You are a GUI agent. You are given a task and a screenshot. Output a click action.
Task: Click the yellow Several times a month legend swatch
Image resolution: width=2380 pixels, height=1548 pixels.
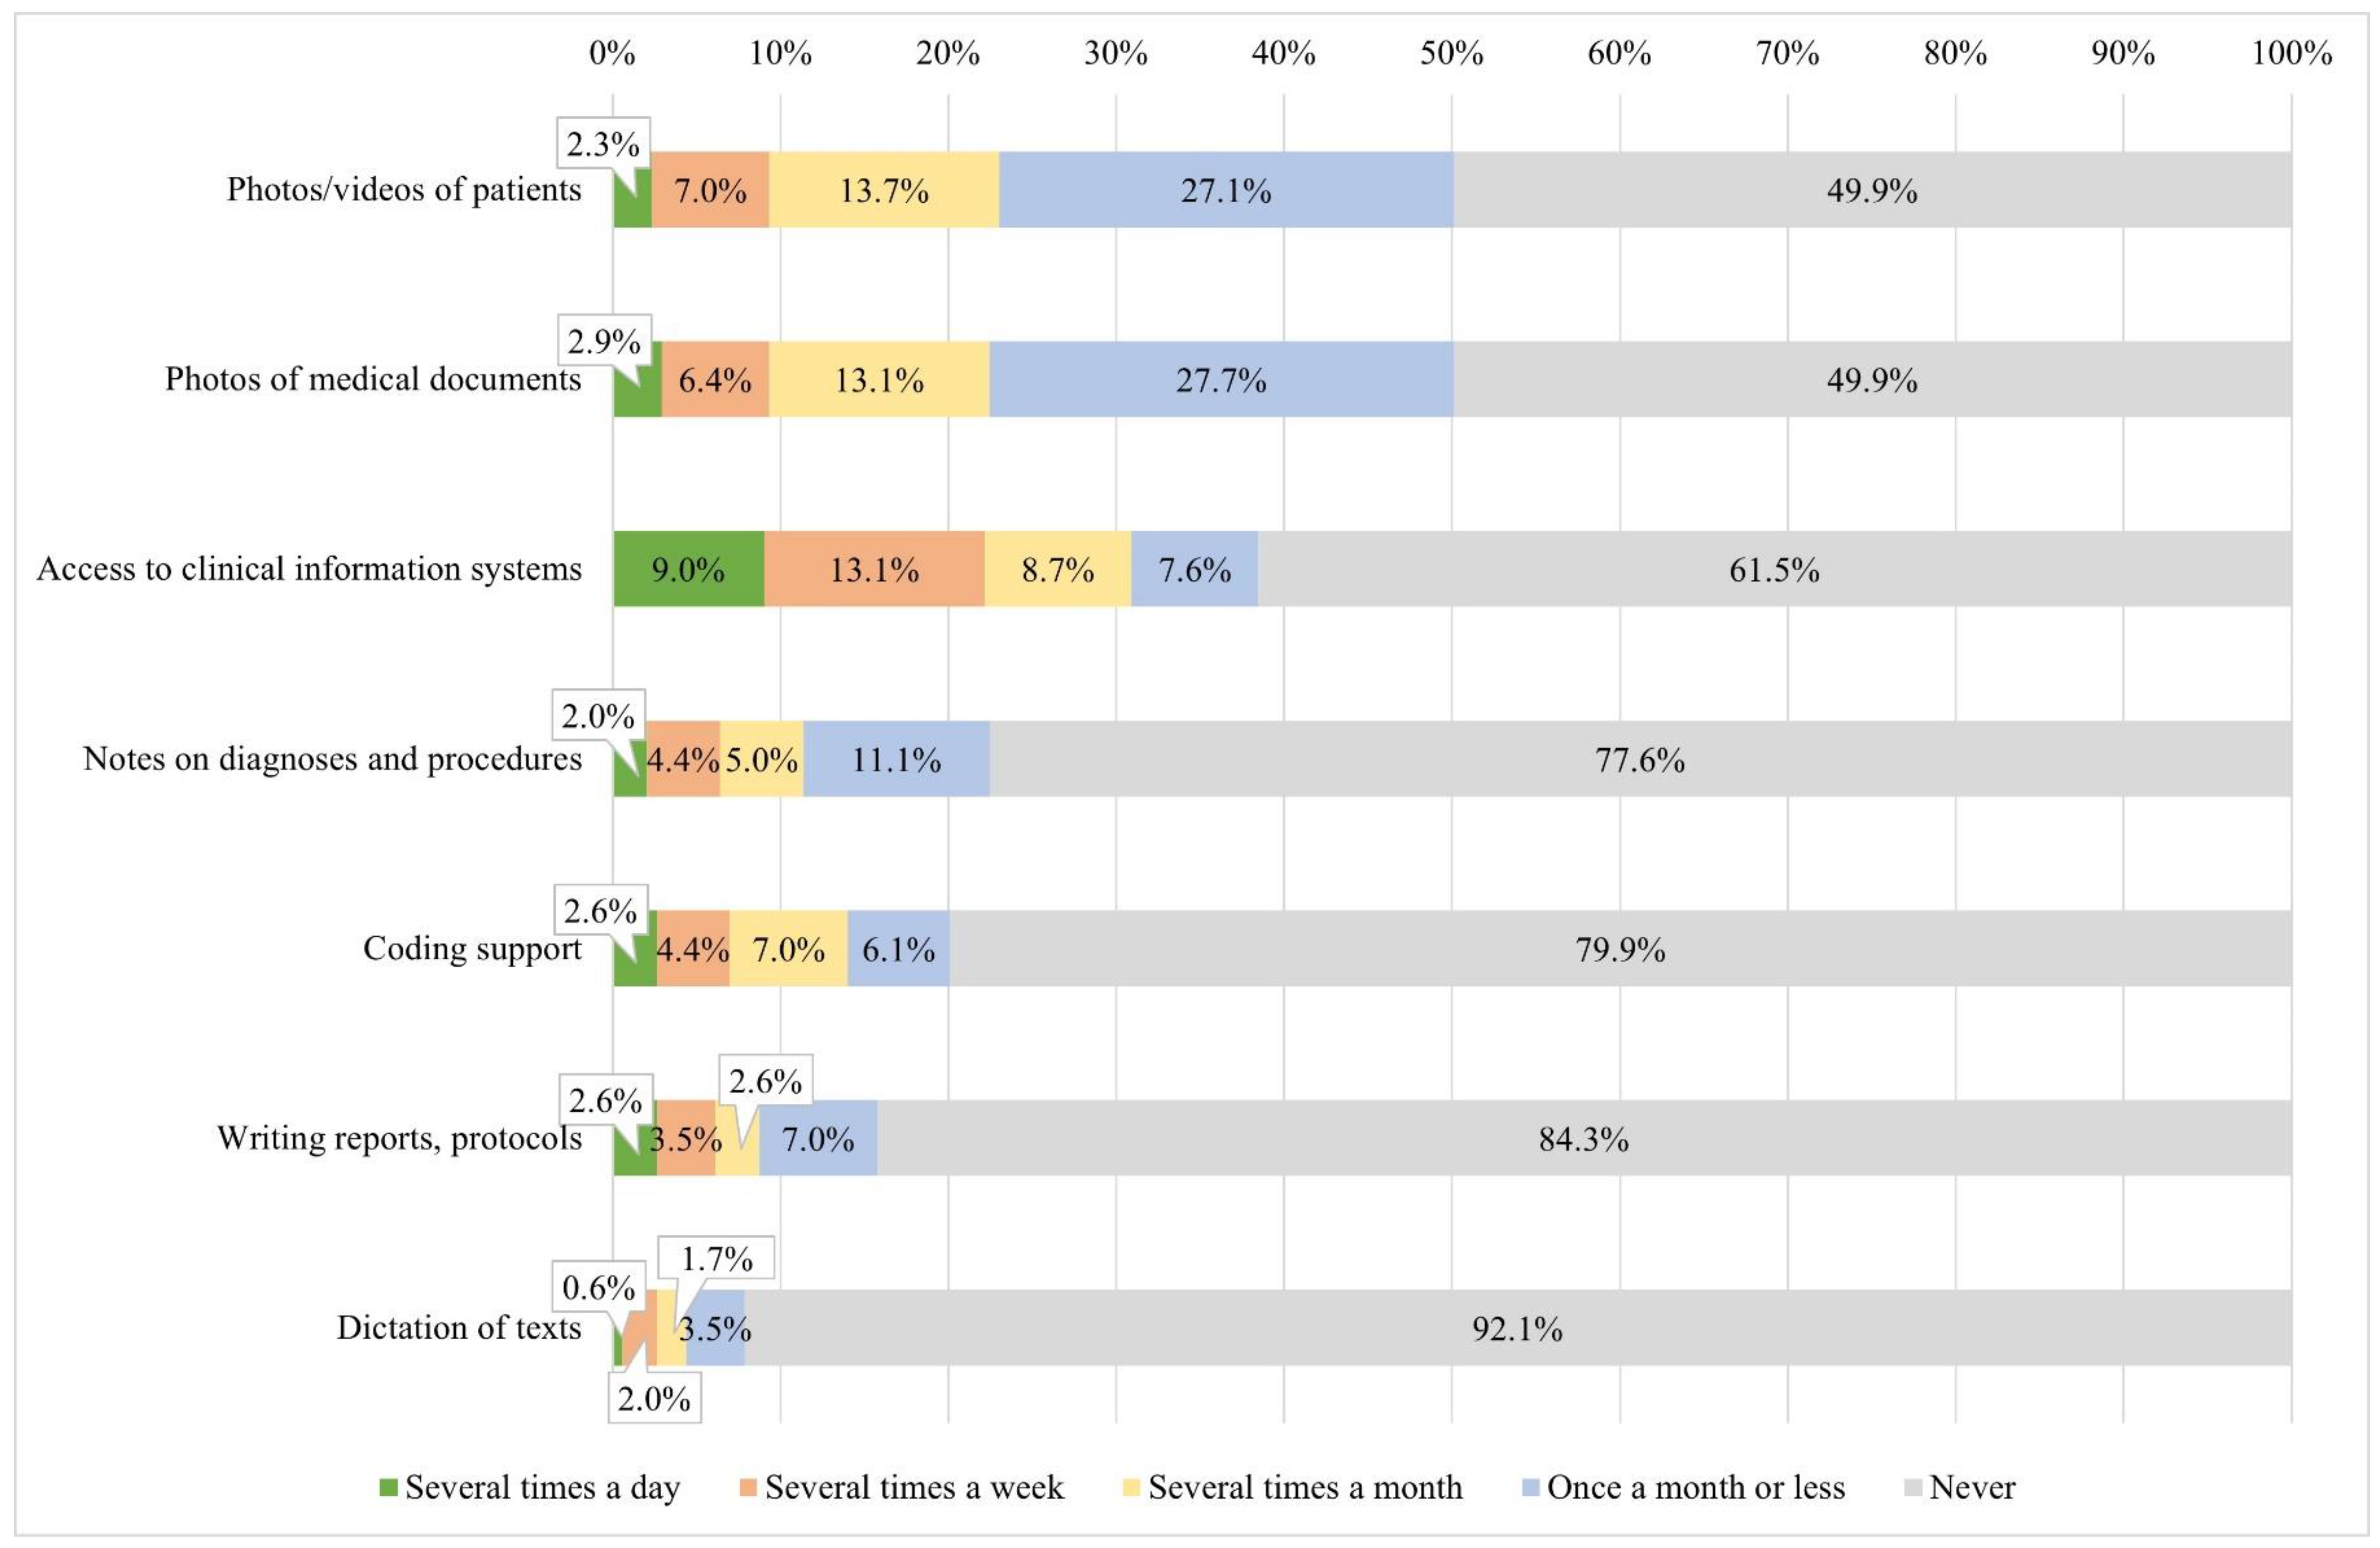coord(1131,1487)
